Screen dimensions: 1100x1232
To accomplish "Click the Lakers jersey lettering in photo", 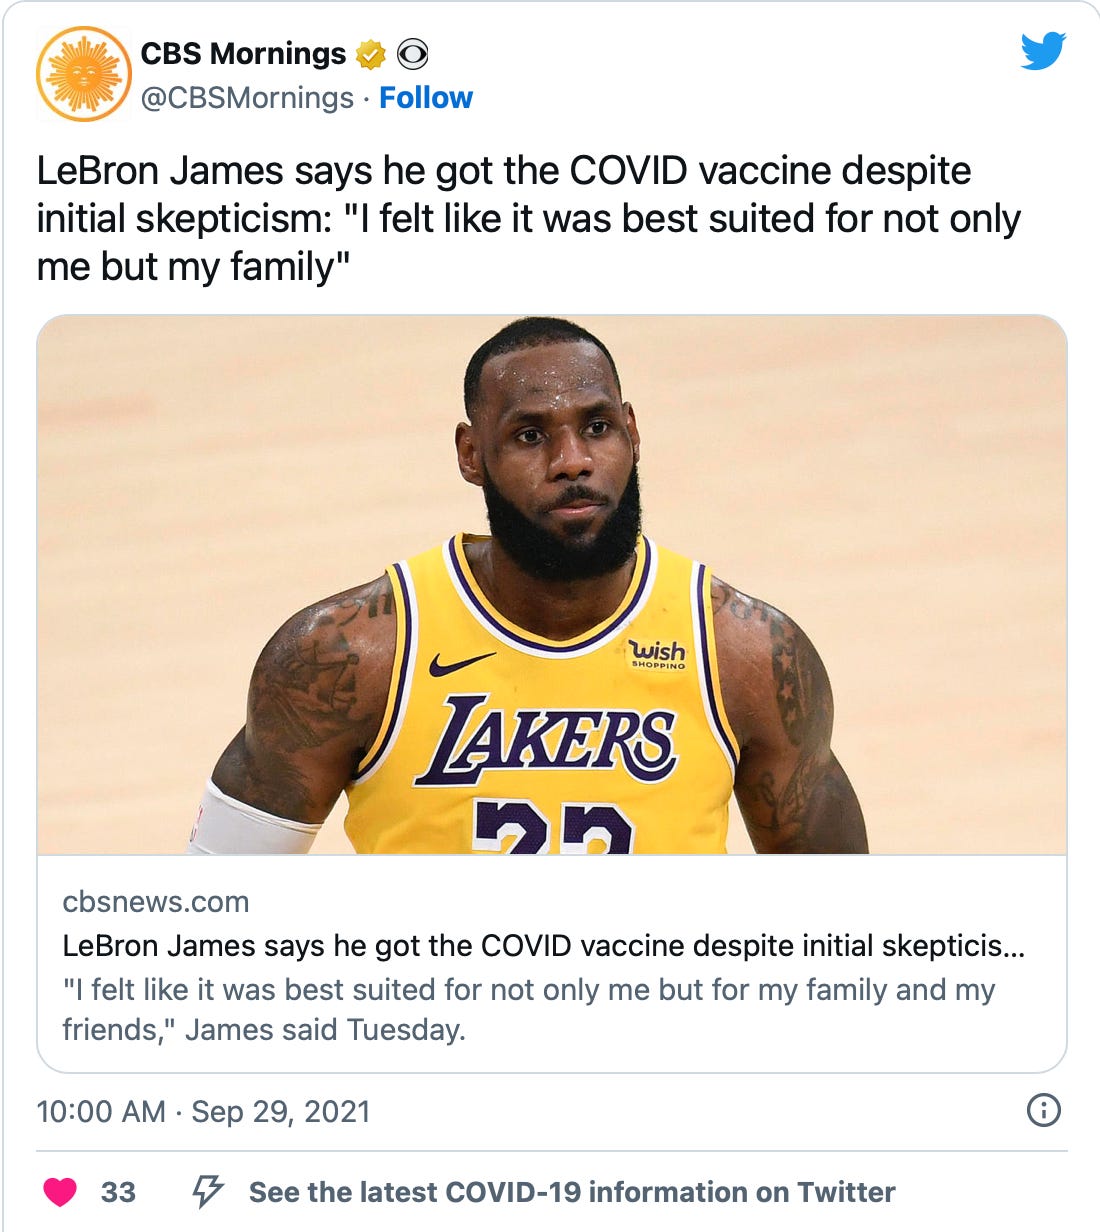I will pyautogui.click(x=547, y=741).
